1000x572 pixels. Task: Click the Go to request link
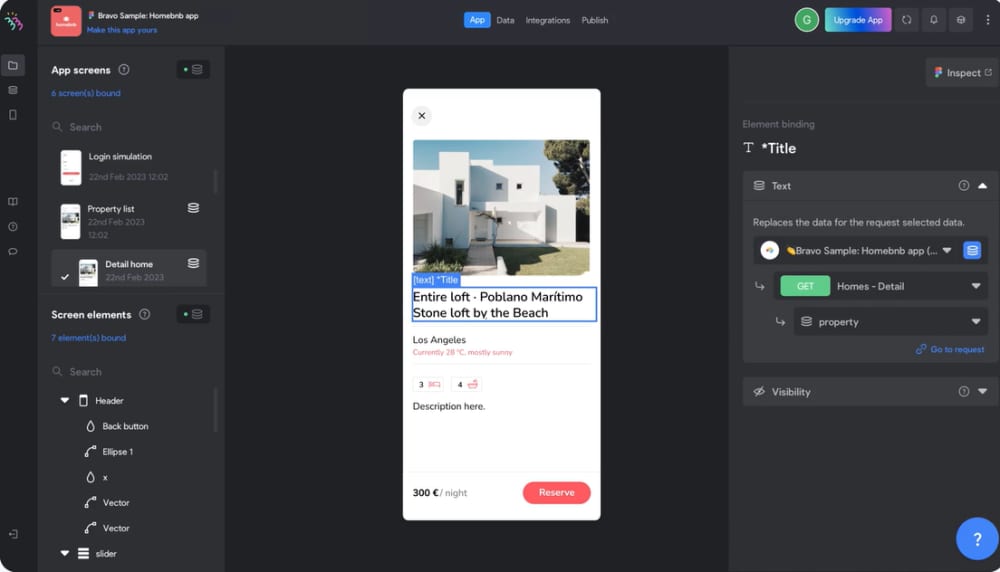tap(950, 349)
